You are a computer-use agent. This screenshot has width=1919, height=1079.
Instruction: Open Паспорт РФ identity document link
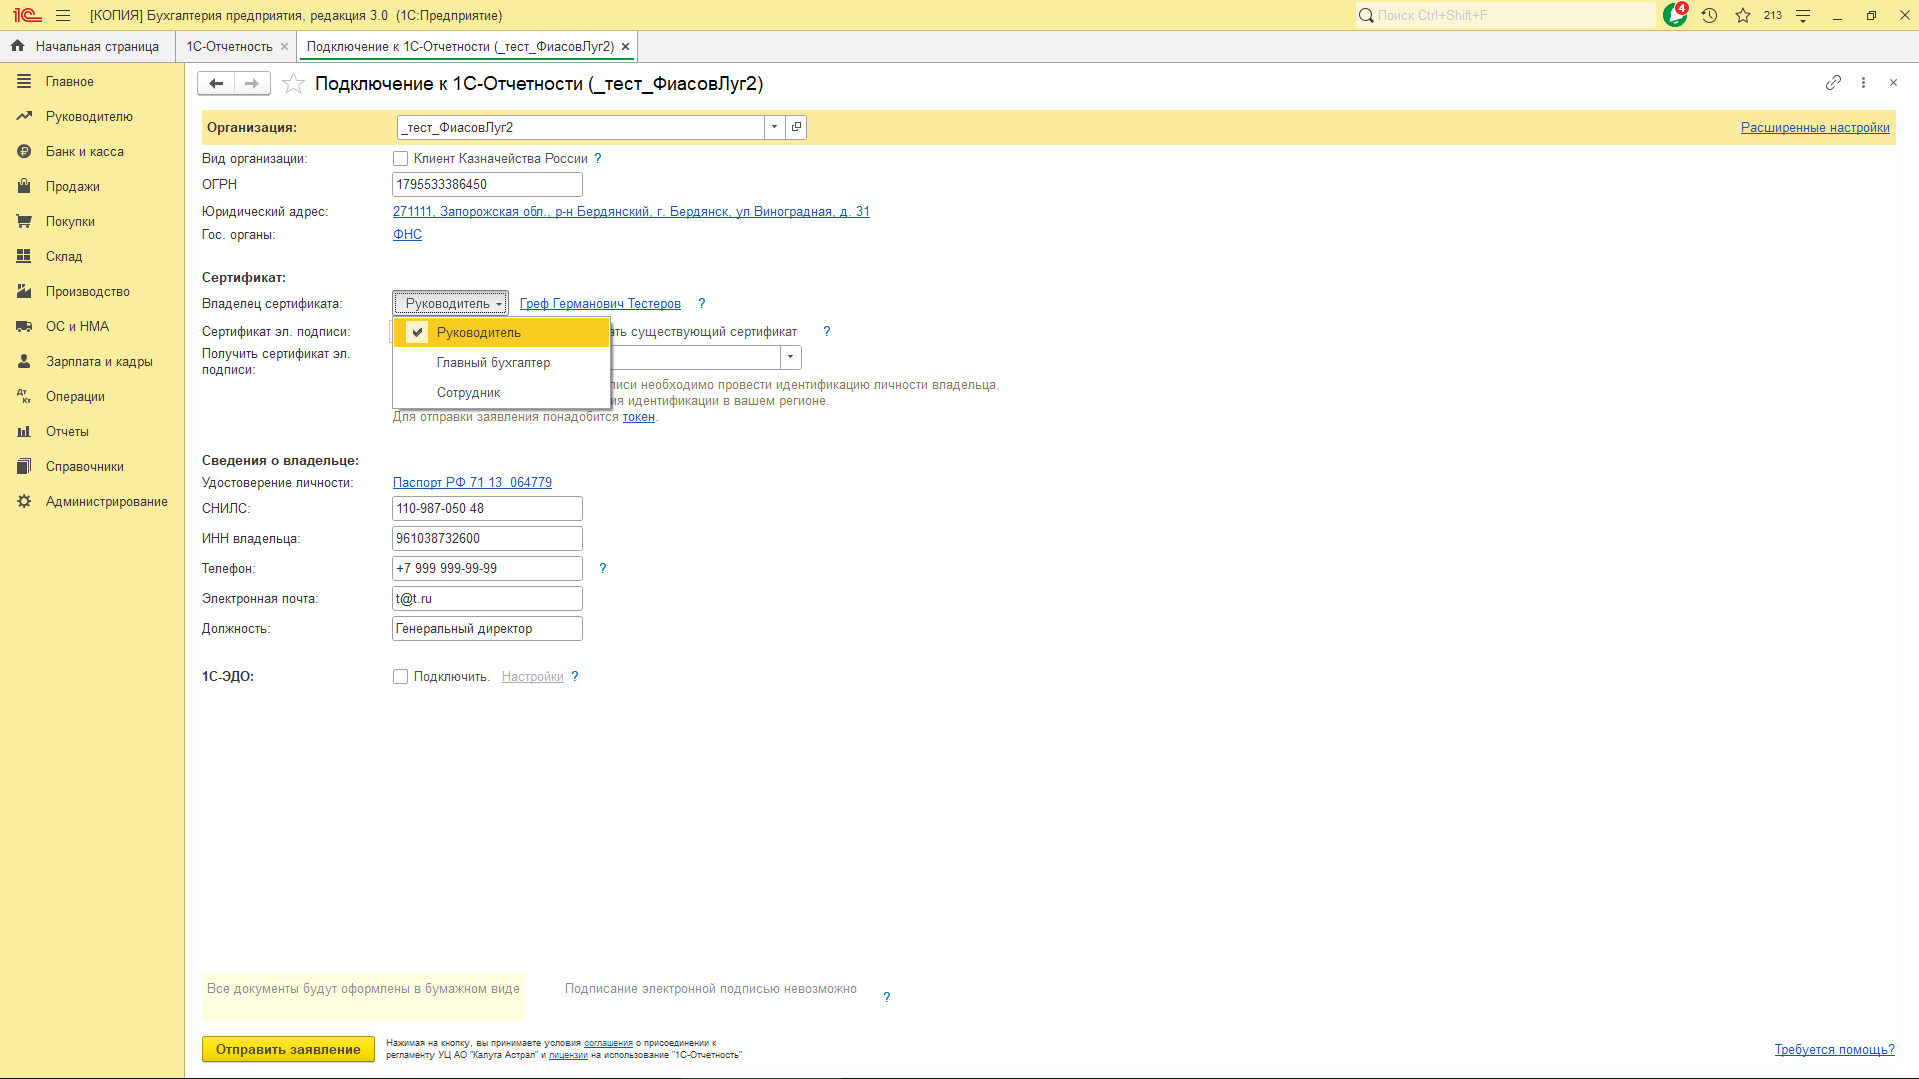click(472, 483)
